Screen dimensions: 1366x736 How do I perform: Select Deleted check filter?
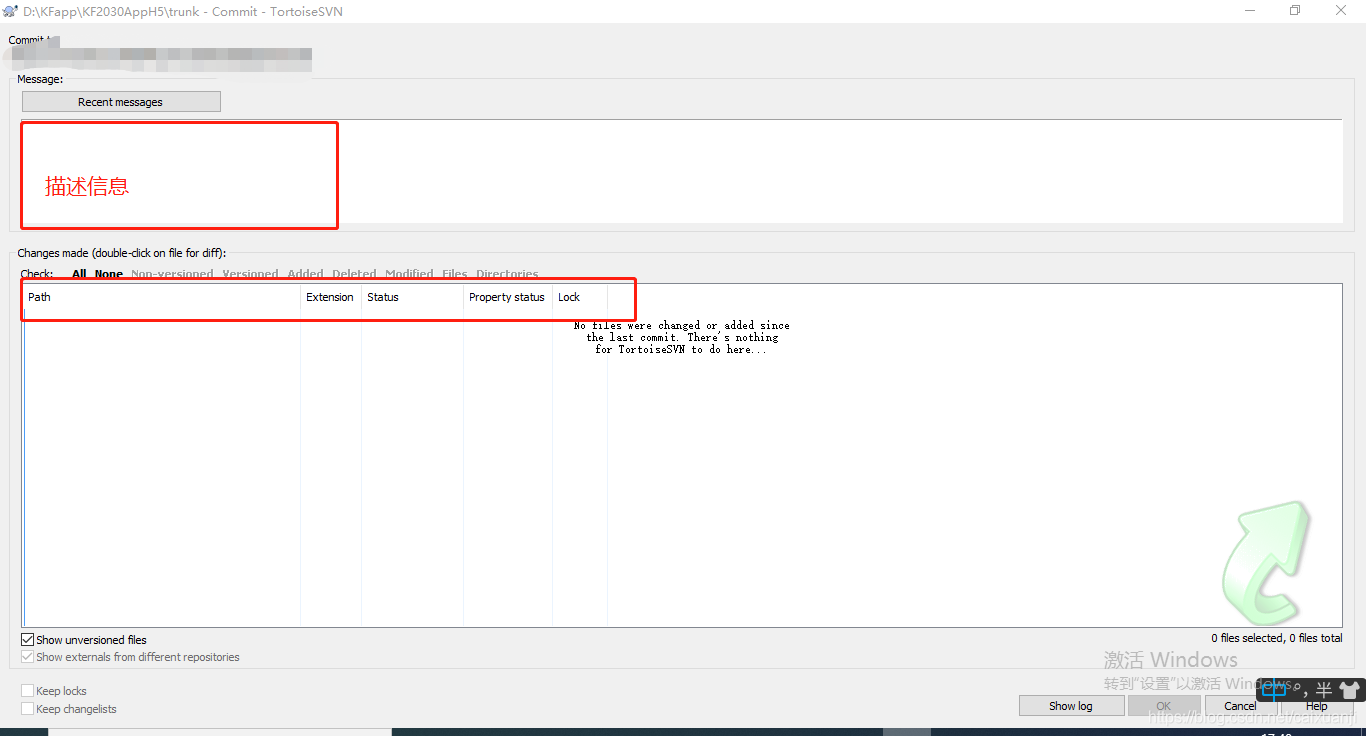tap(354, 274)
